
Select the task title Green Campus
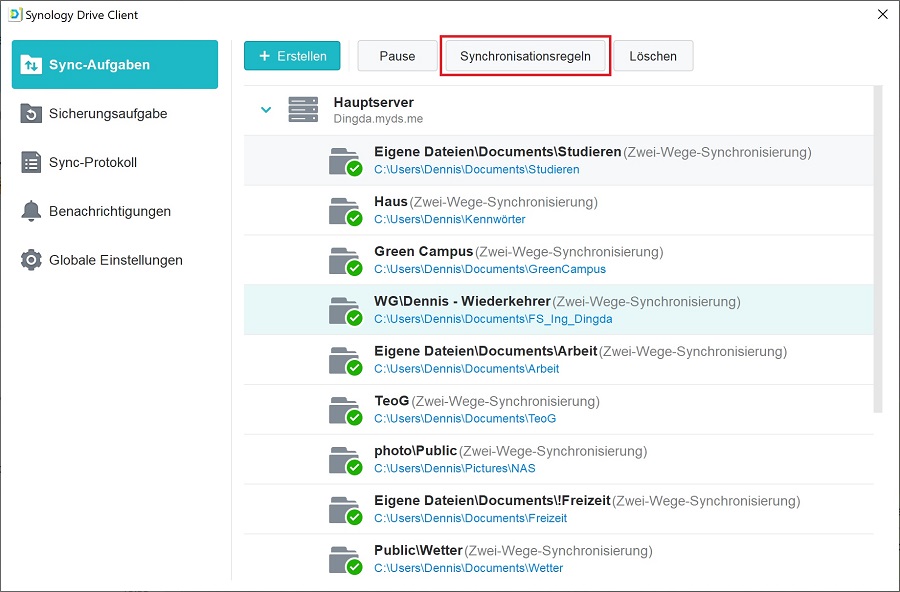click(x=424, y=251)
